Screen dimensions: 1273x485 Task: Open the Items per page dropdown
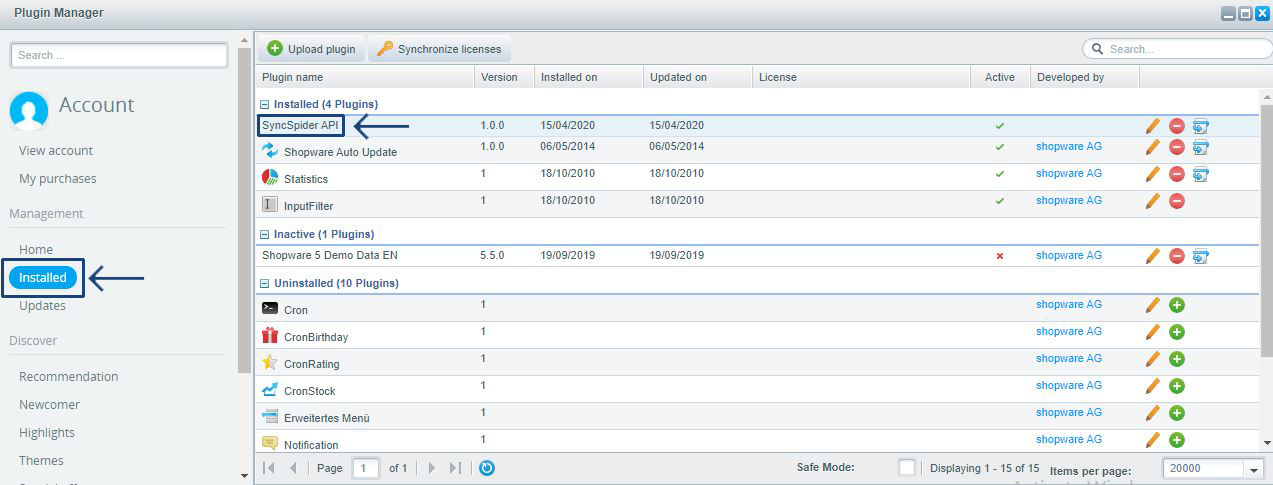[1254, 469]
